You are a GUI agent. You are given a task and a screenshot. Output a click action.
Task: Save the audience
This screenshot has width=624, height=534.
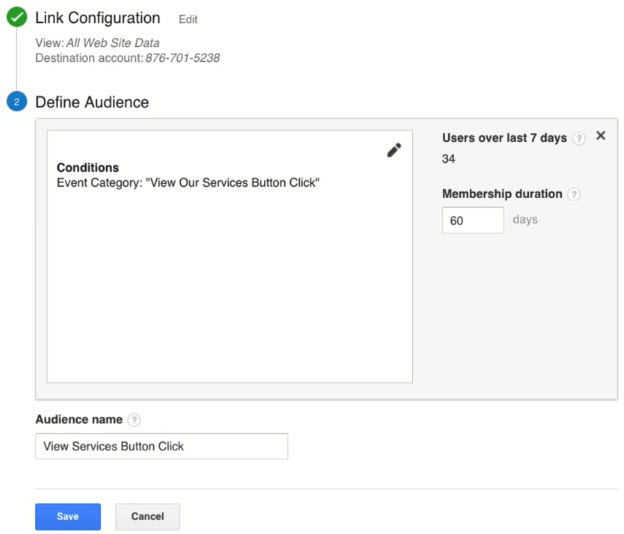coord(68,516)
